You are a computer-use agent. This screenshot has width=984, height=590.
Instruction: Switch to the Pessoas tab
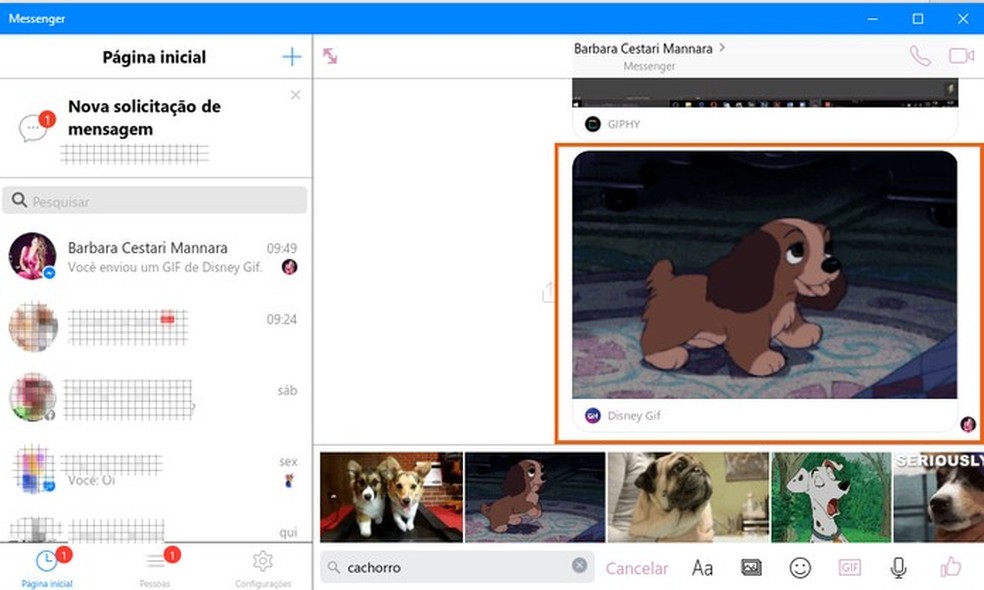pyautogui.click(x=155, y=565)
